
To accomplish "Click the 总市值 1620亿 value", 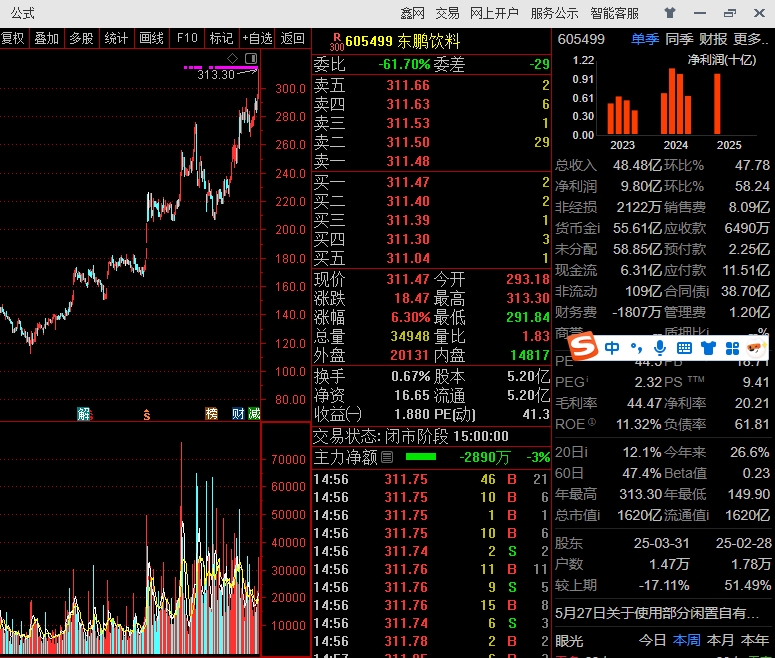I will (640, 516).
